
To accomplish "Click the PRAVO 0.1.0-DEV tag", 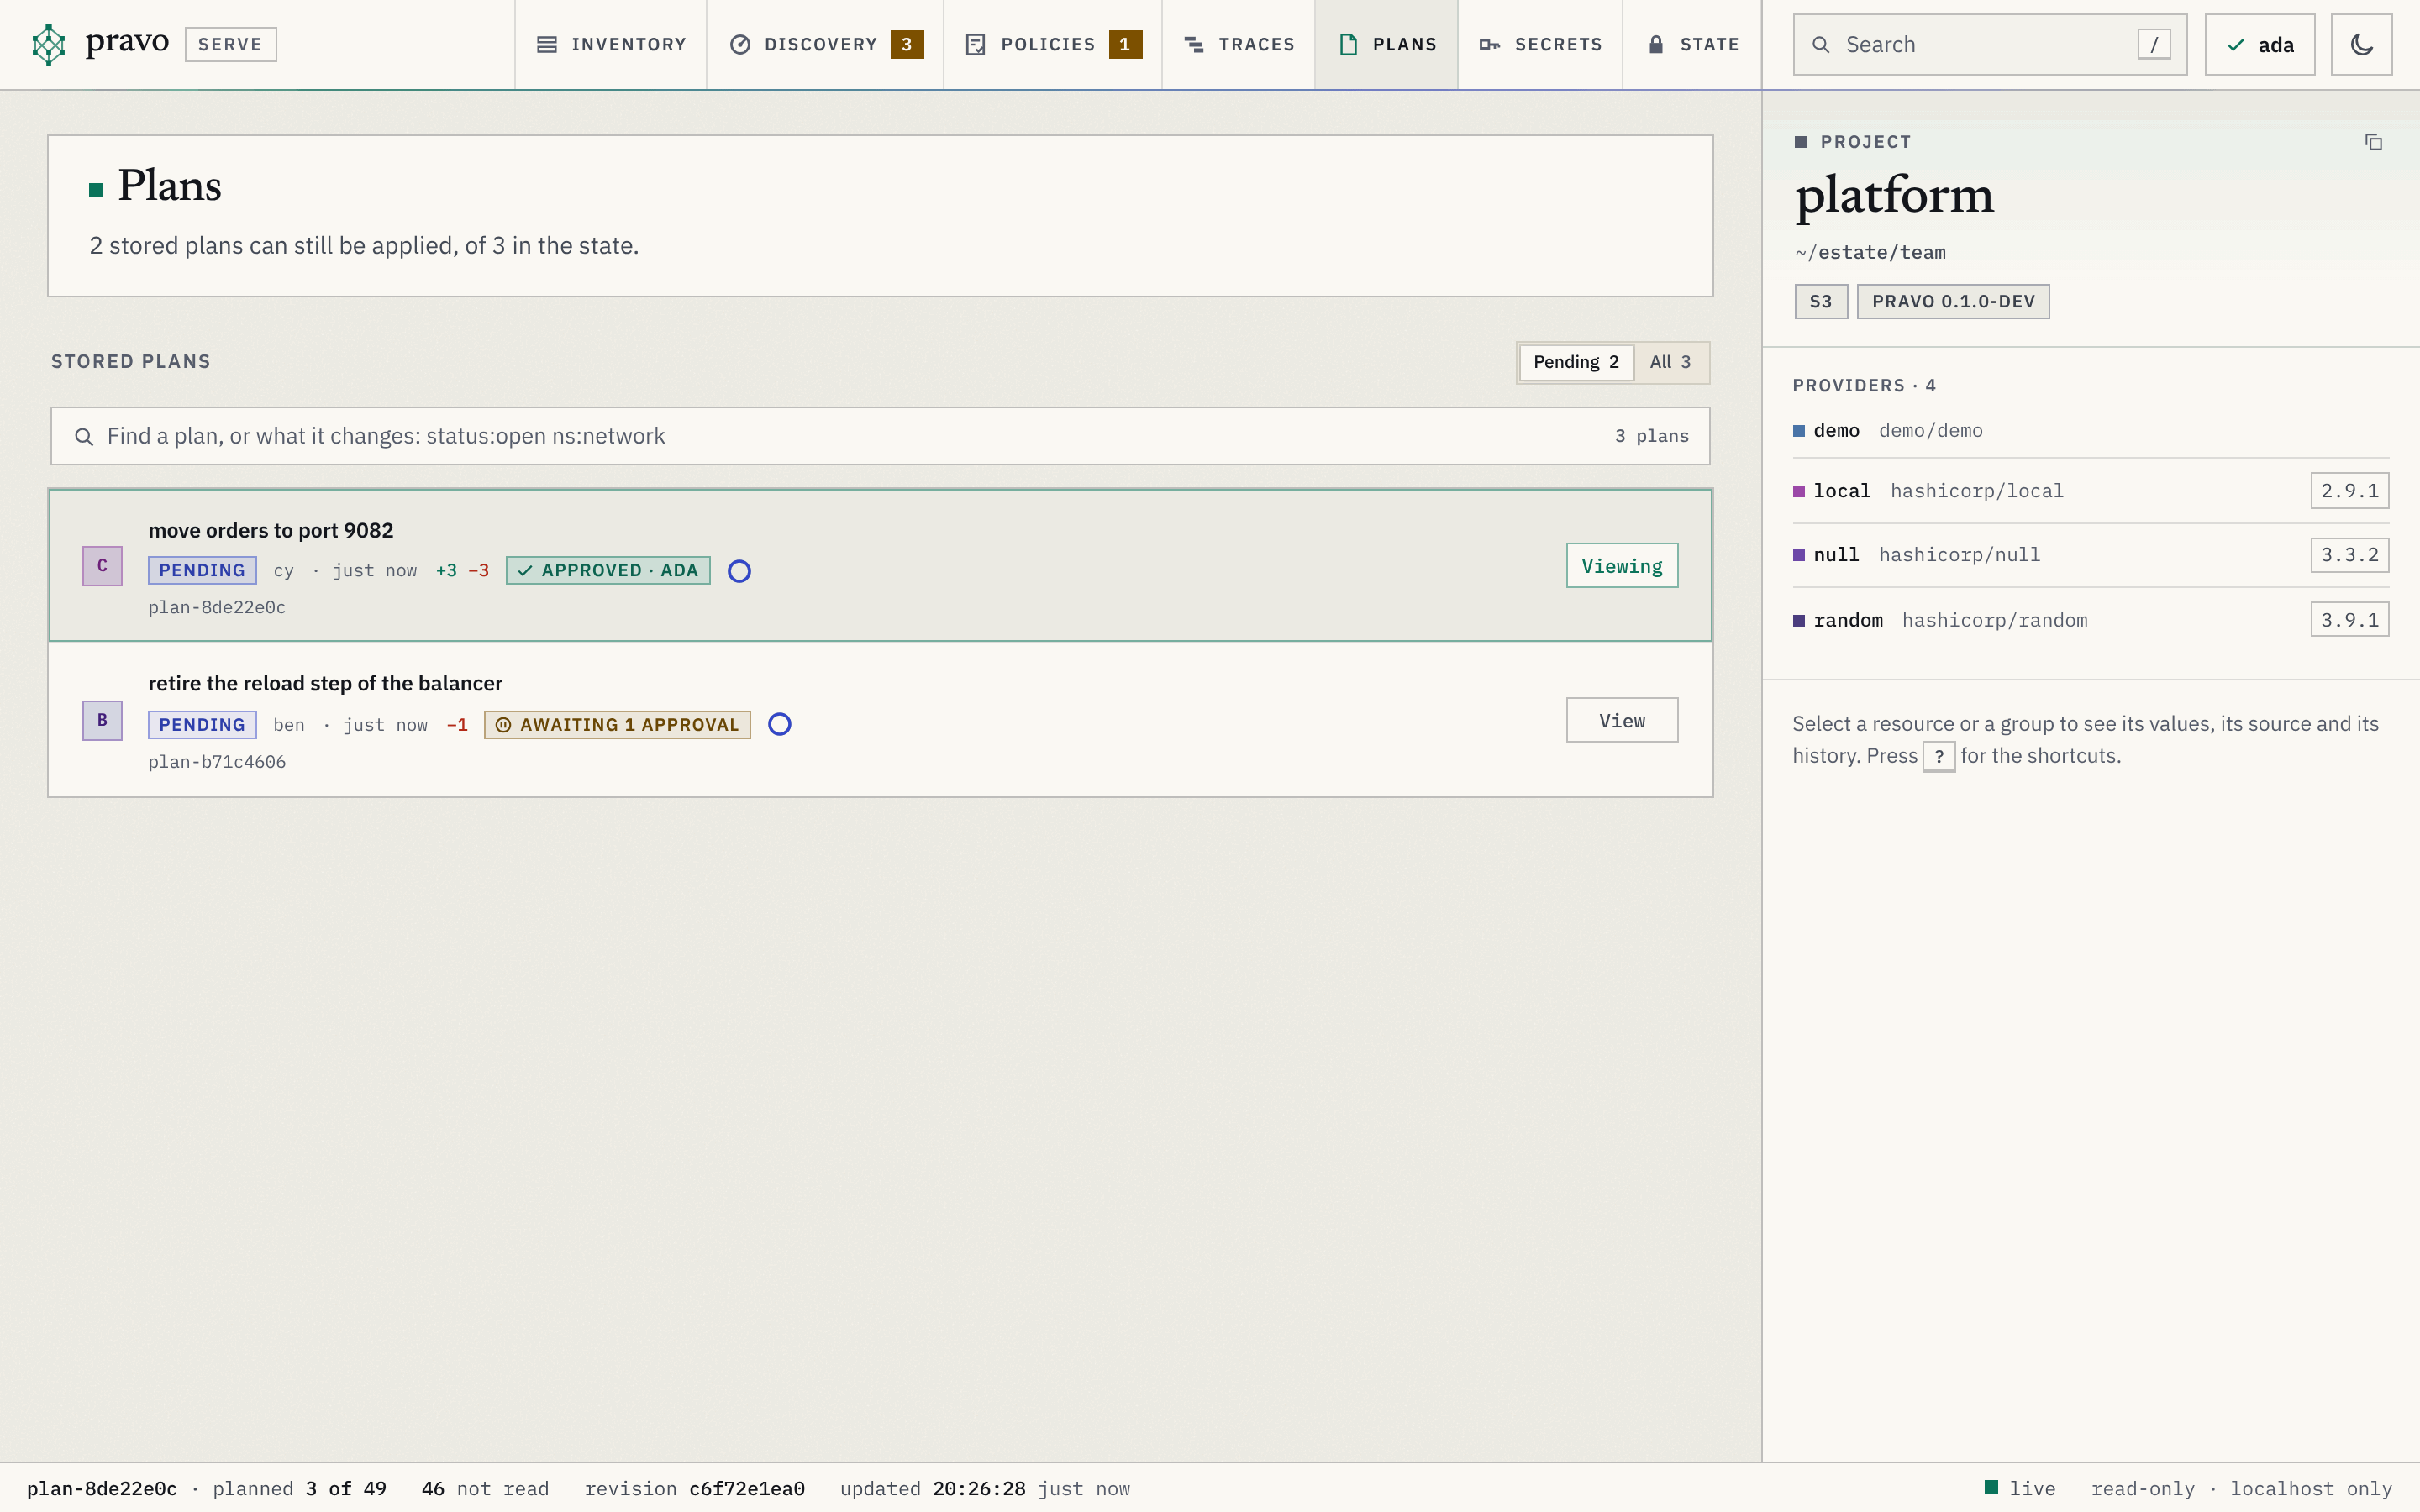I will (1953, 301).
